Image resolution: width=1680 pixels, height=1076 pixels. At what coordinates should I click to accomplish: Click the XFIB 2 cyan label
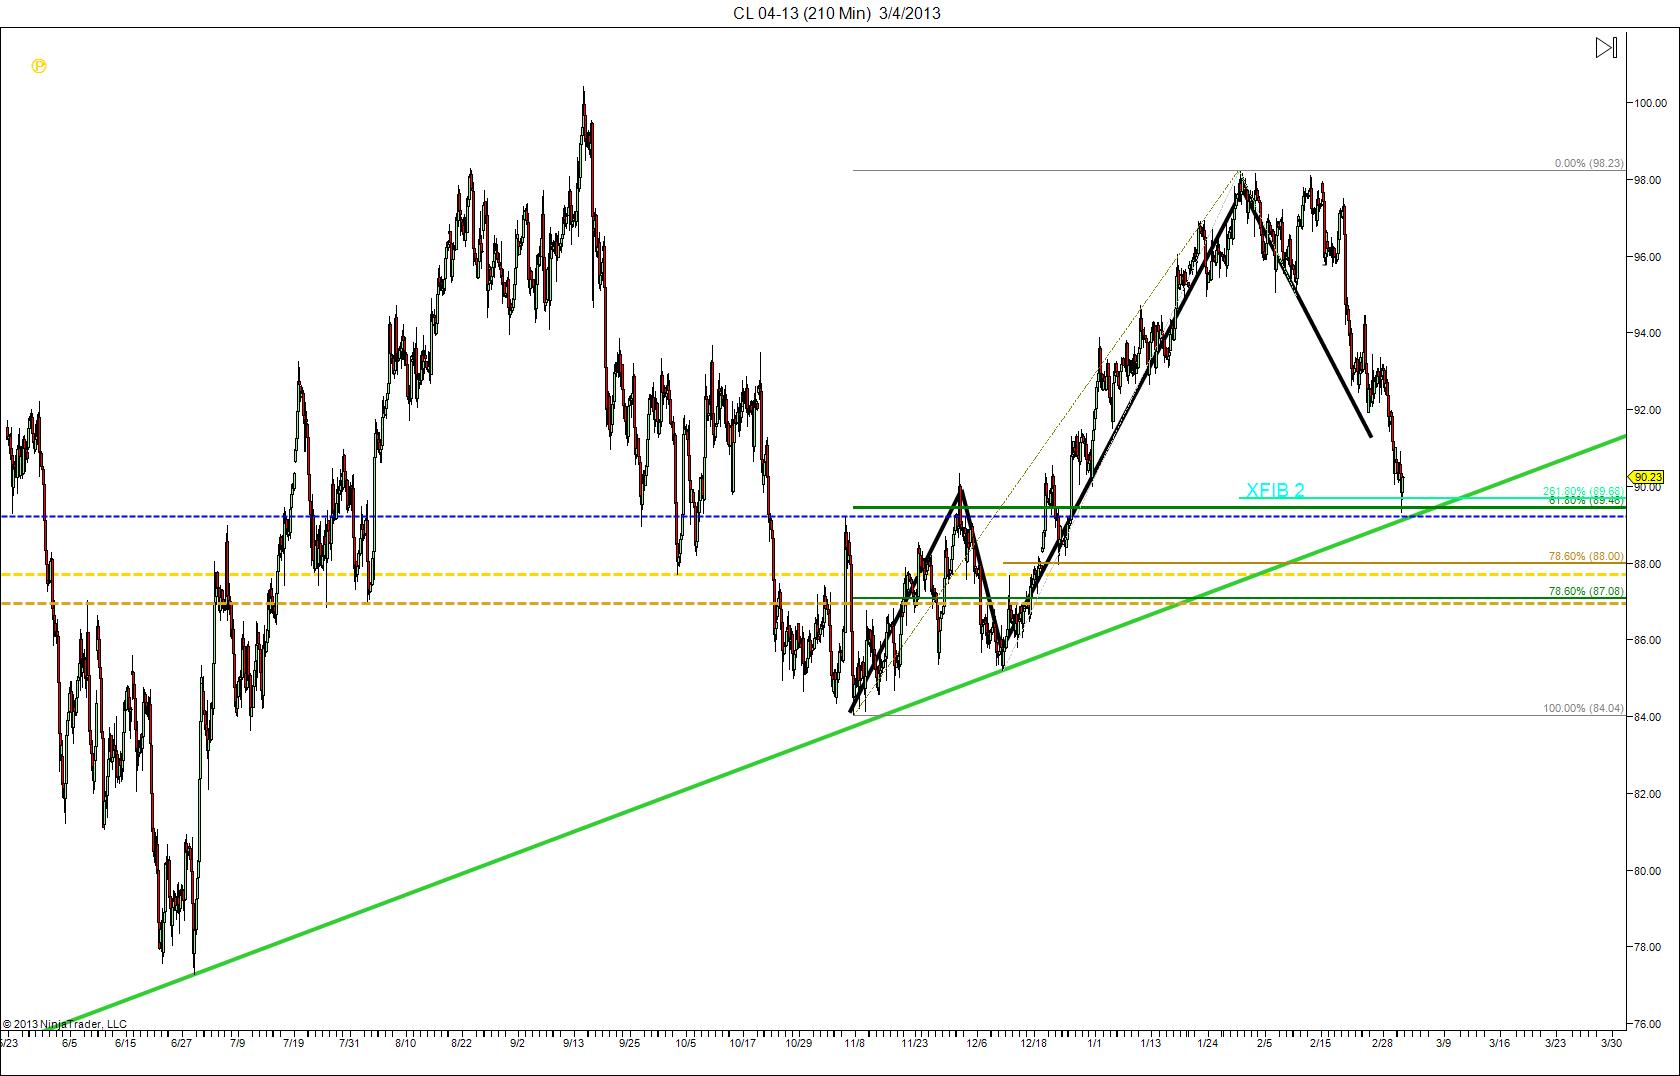(1275, 489)
